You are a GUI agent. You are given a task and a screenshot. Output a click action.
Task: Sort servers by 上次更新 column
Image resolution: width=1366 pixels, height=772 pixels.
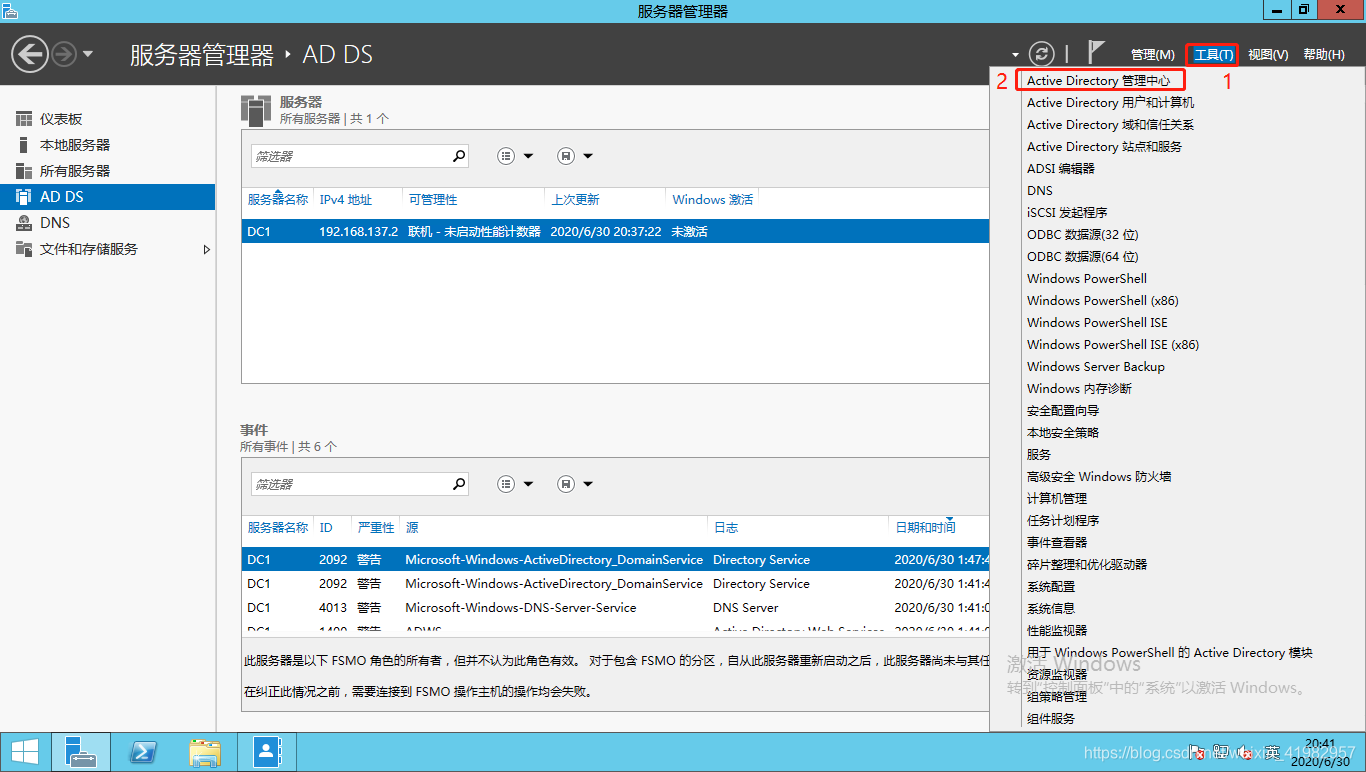click(575, 199)
